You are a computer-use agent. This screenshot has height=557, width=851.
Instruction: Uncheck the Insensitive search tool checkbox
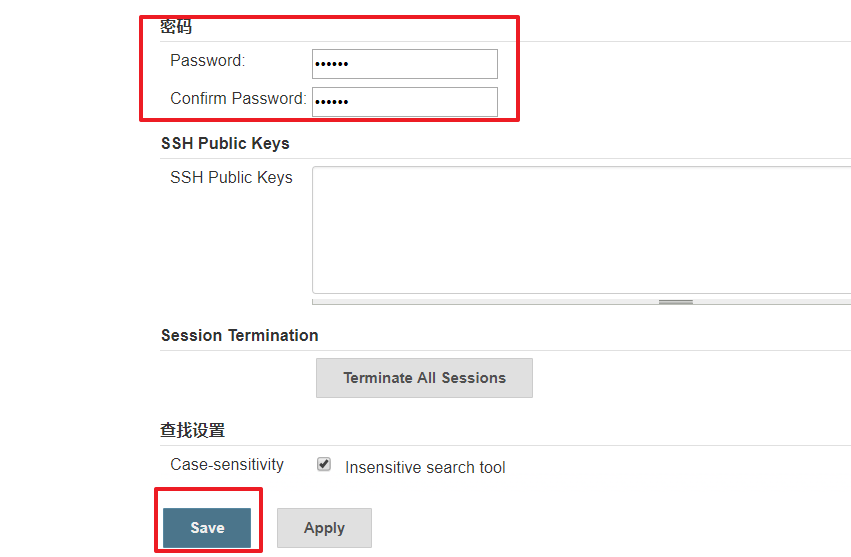click(x=324, y=464)
